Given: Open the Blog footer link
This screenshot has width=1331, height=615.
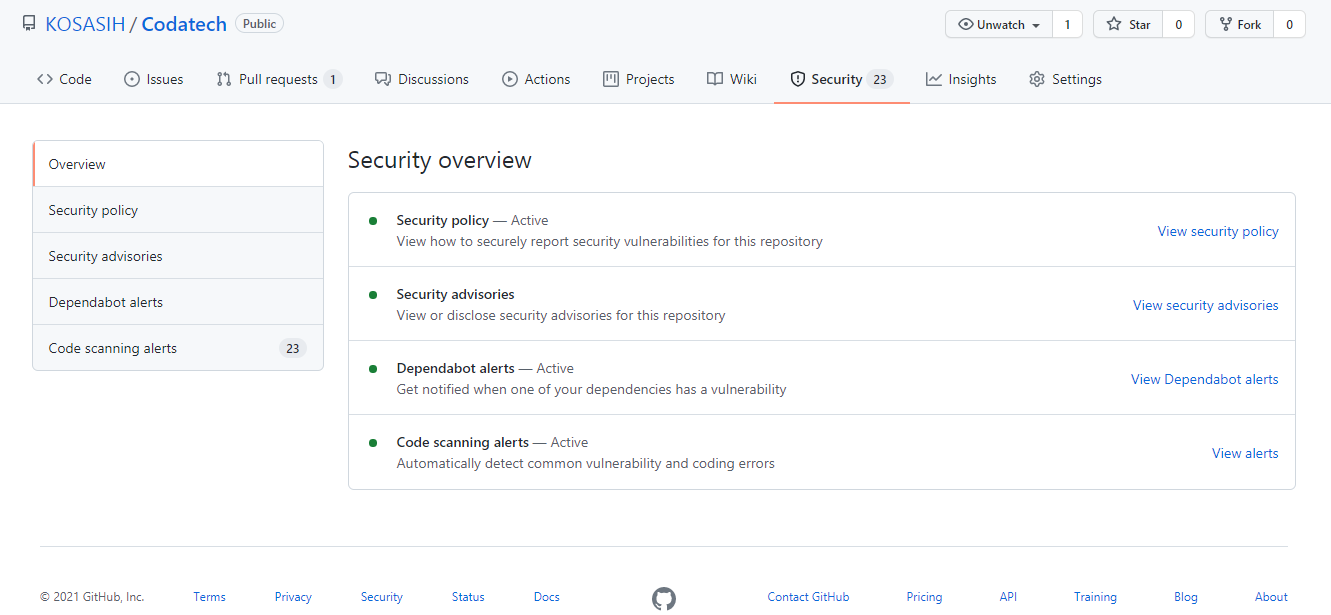Looking at the screenshot, I should pos(1185,597).
